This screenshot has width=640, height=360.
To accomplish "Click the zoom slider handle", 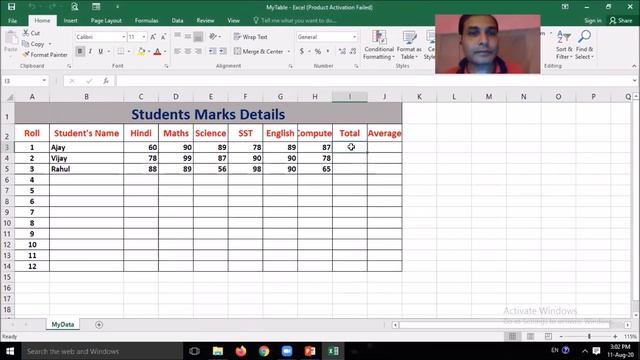I will [x=589, y=336].
